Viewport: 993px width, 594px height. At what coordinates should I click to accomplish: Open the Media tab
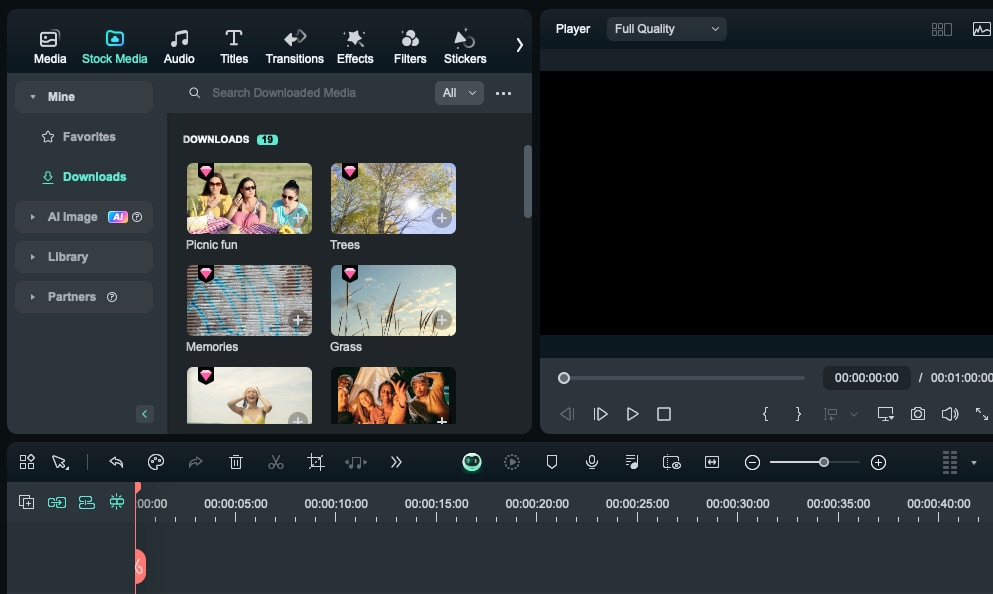pos(49,47)
